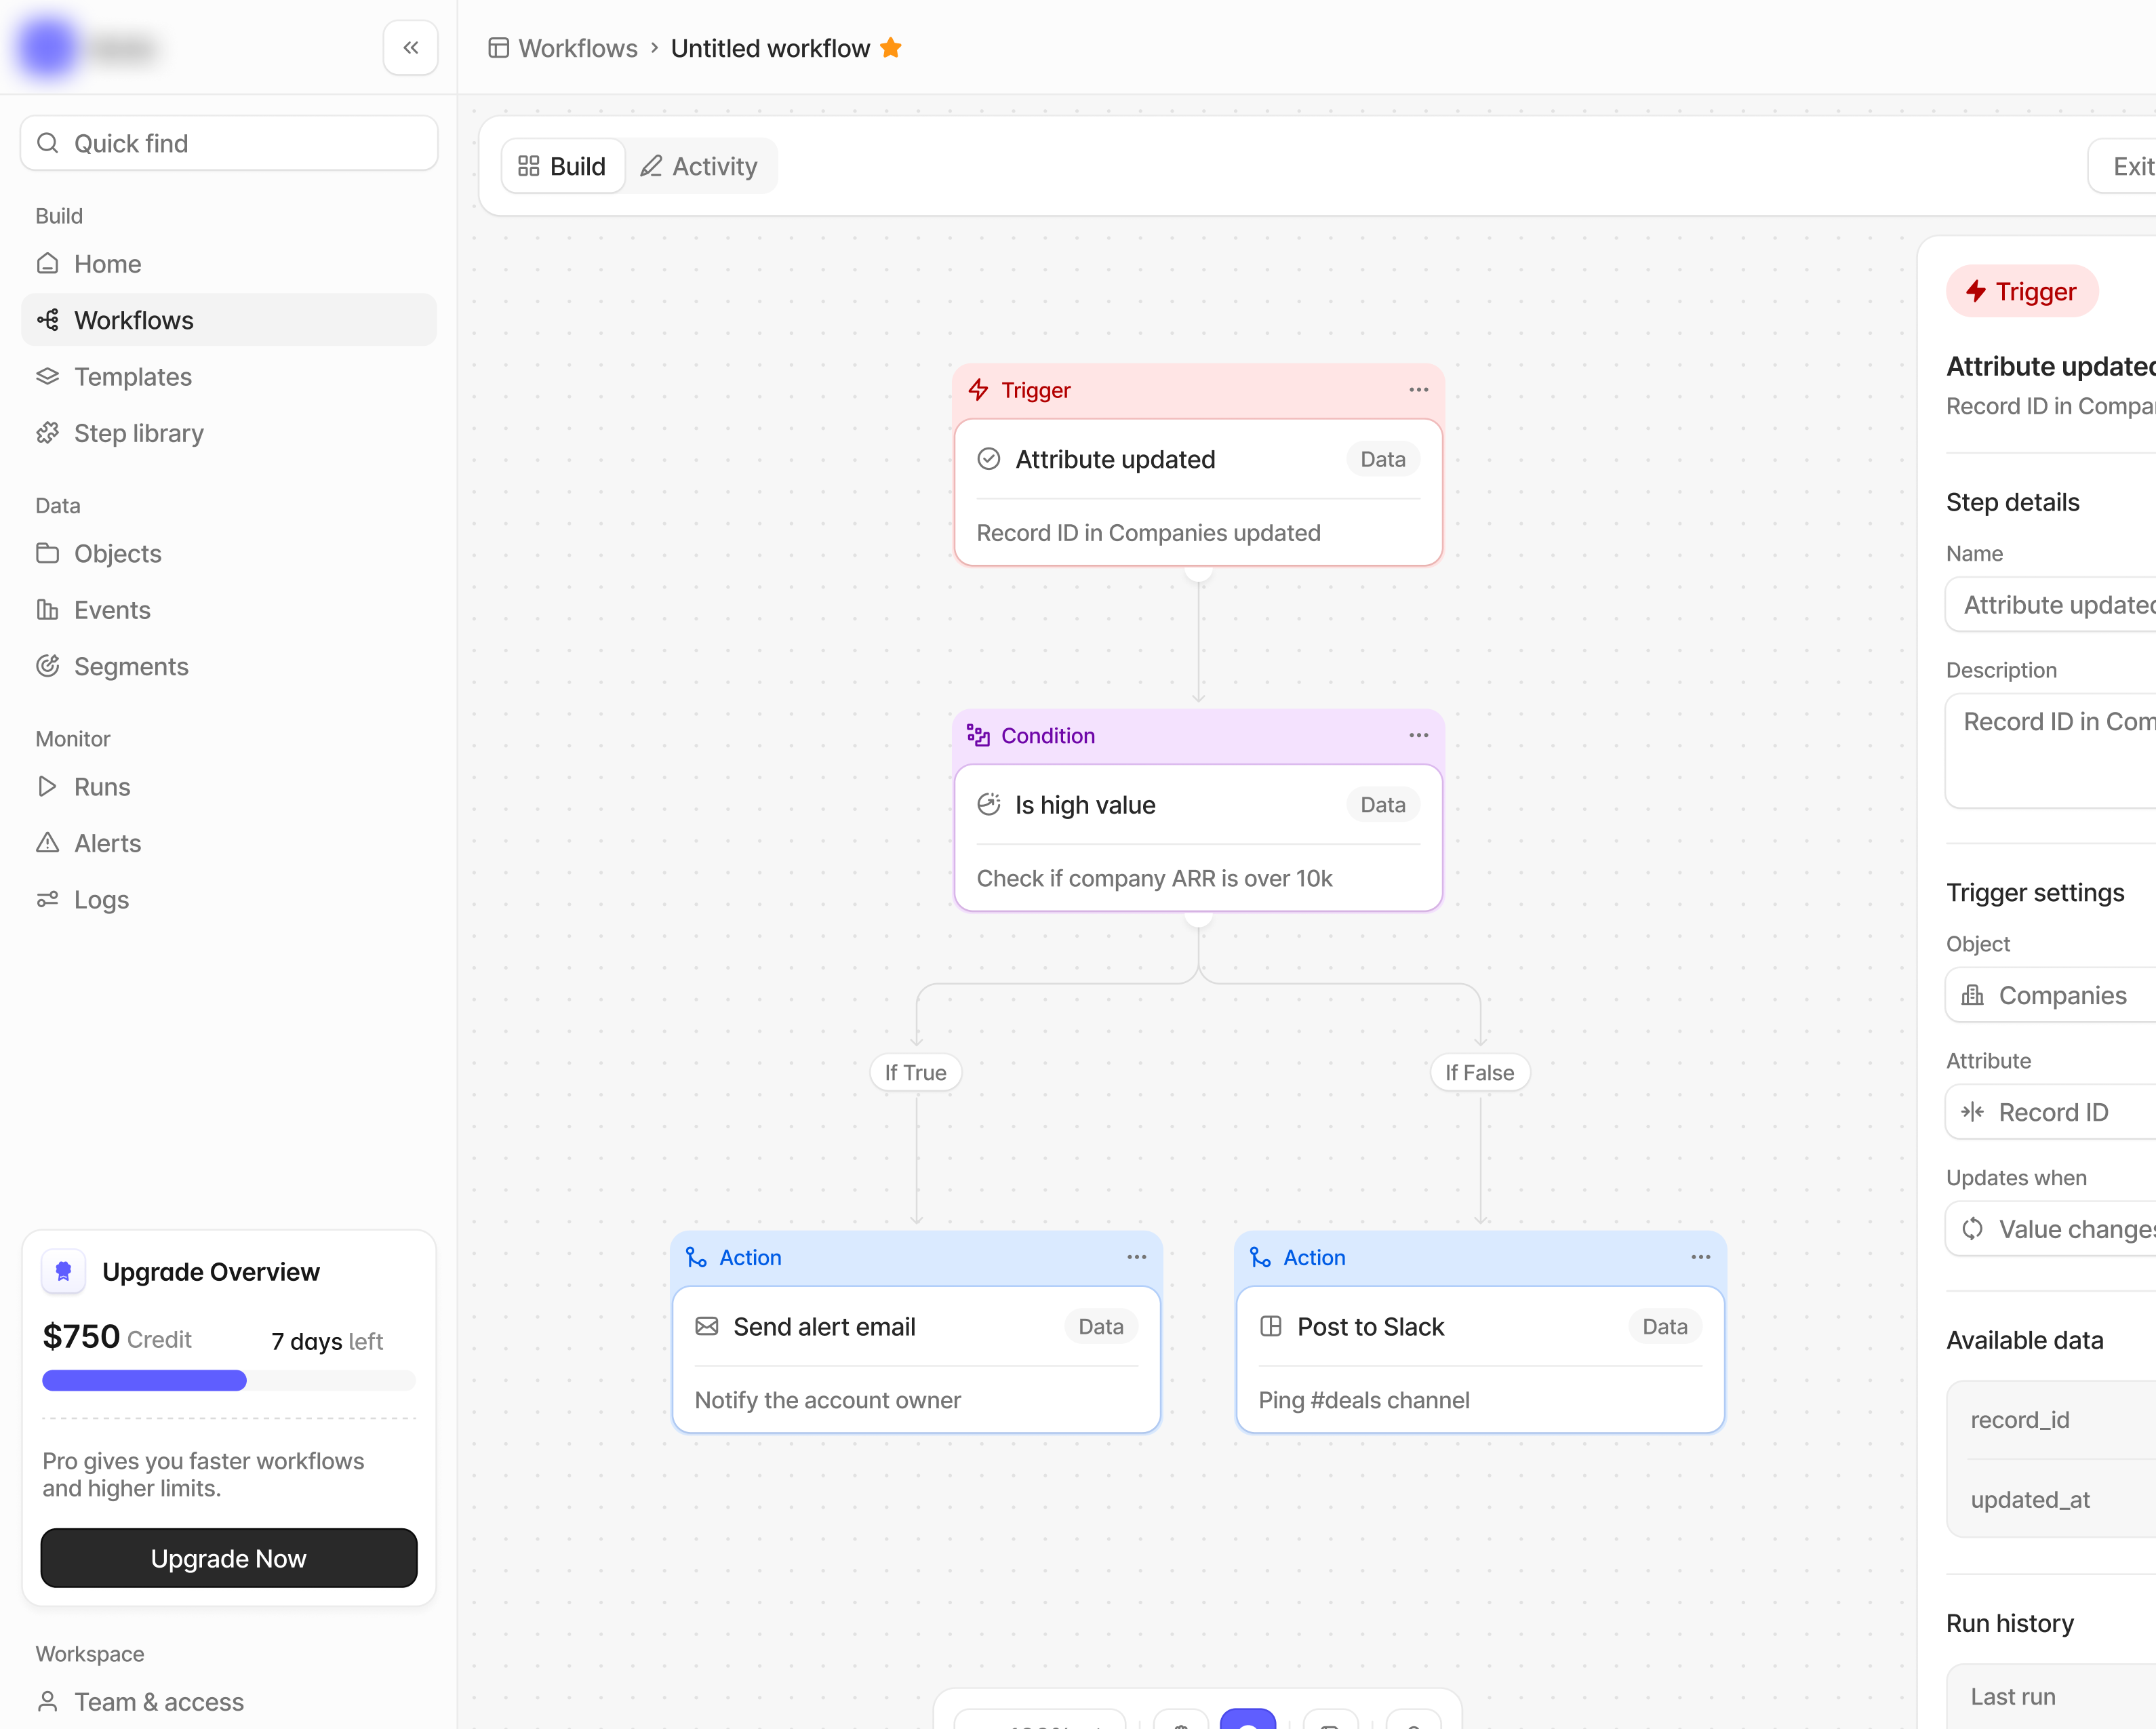2156x1729 pixels.
Task: Go to Workflows breadcrumb link
Action: tap(577, 48)
